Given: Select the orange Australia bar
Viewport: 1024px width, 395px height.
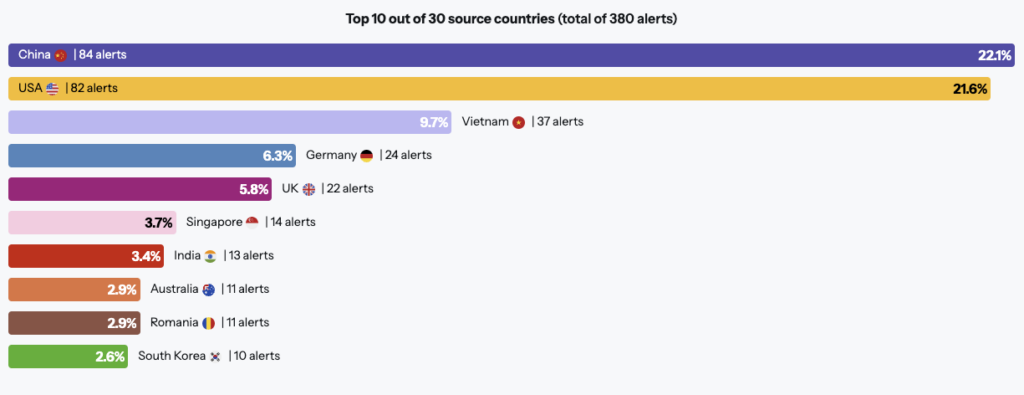Looking at the screenshot, I should click(x=74, y=289).
